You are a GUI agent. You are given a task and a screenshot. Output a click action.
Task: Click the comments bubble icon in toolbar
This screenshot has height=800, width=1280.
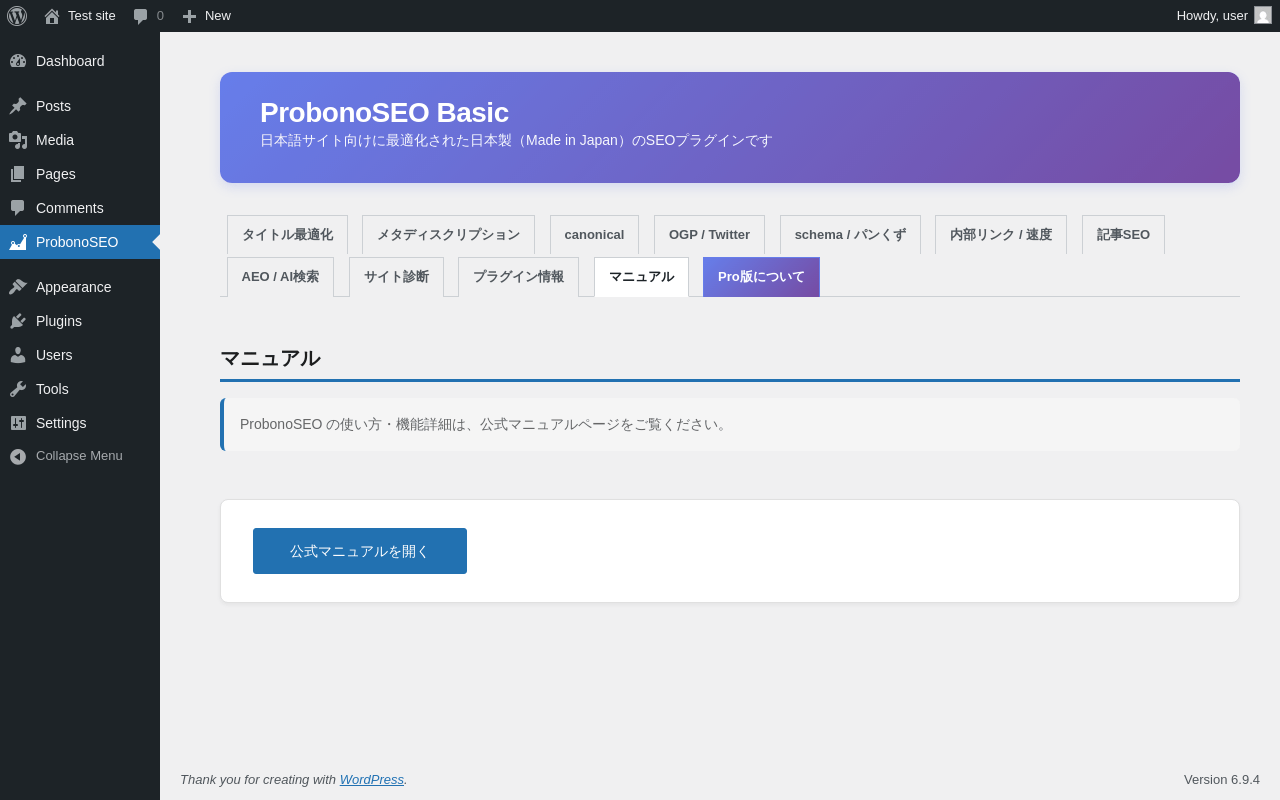click(141, 16)
